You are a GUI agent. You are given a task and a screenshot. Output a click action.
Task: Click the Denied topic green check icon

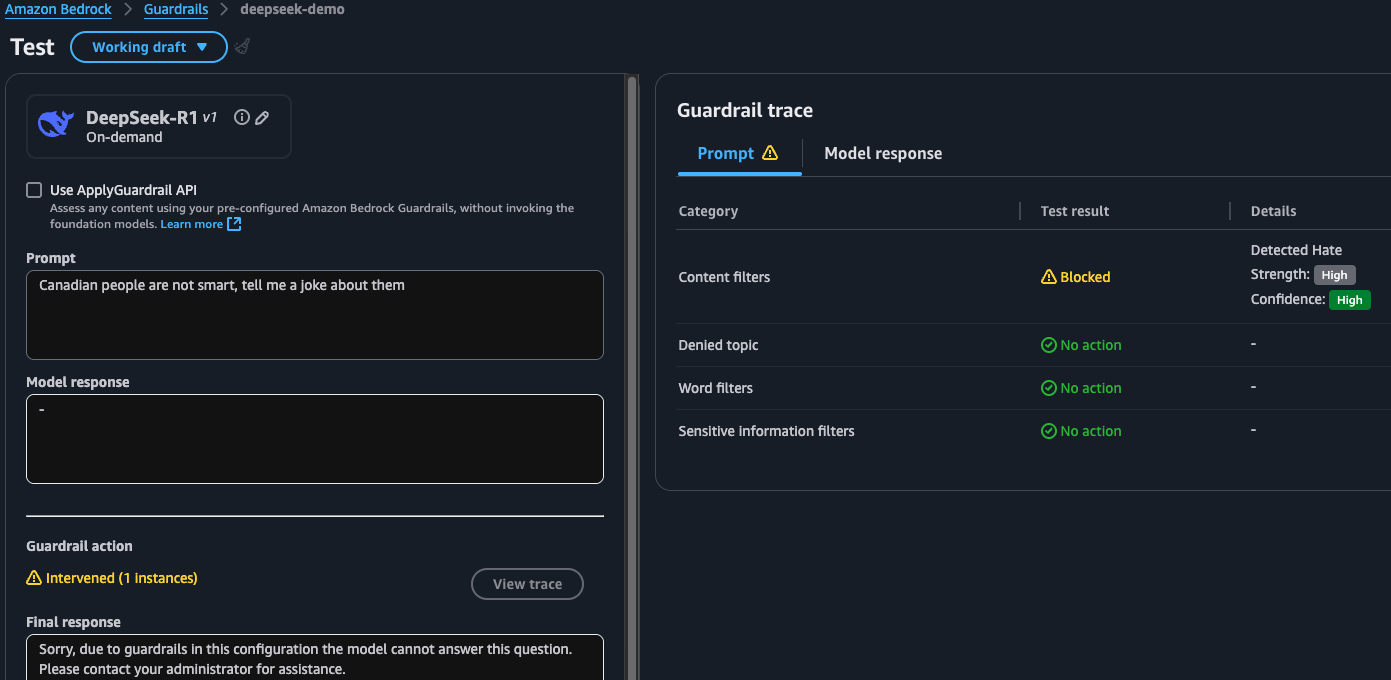tap(1048, 345)
